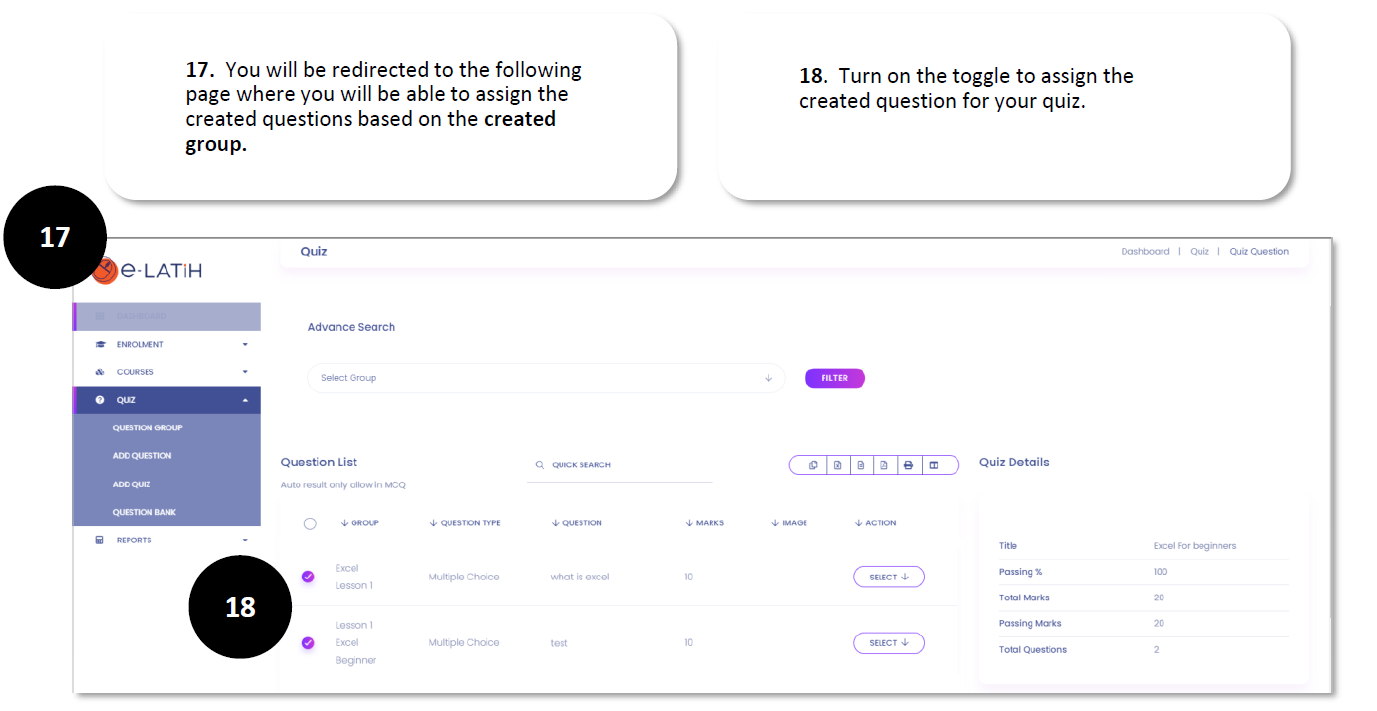This screenshot has width=1377, height=711.
Task: Click the purple FILTER button
Action: click(x=835, y=378)
